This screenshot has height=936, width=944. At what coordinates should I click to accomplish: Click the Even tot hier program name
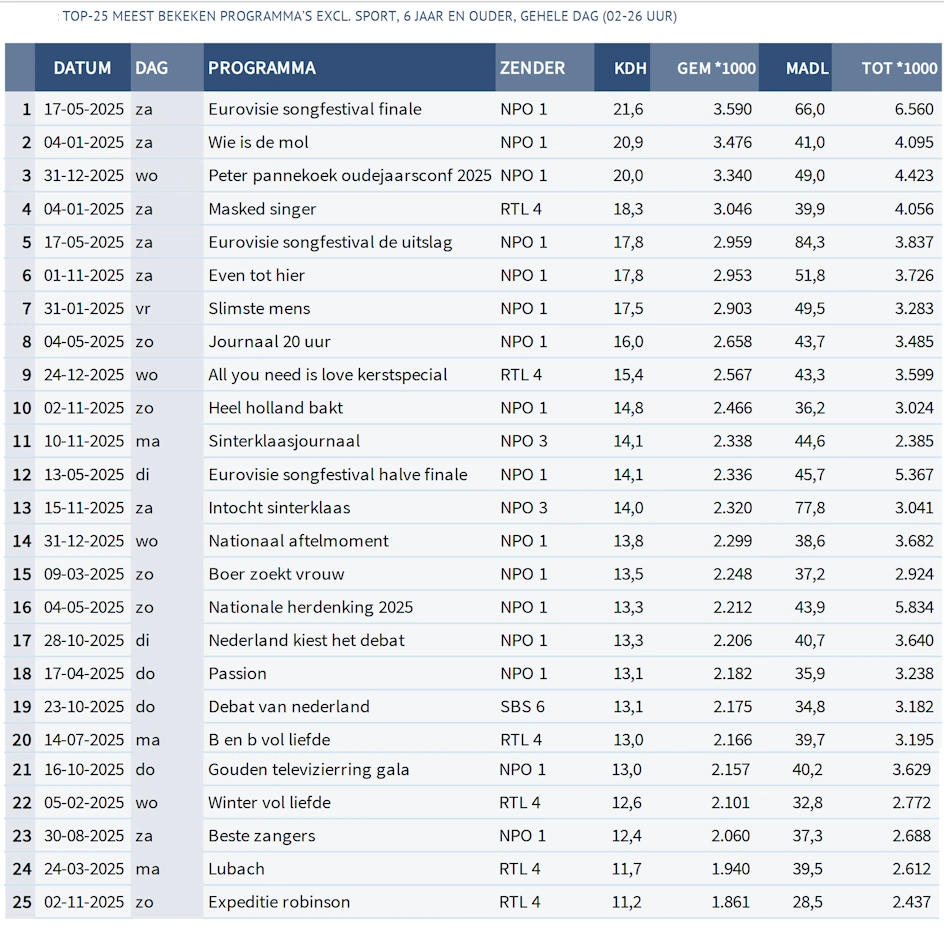[256, 275]
